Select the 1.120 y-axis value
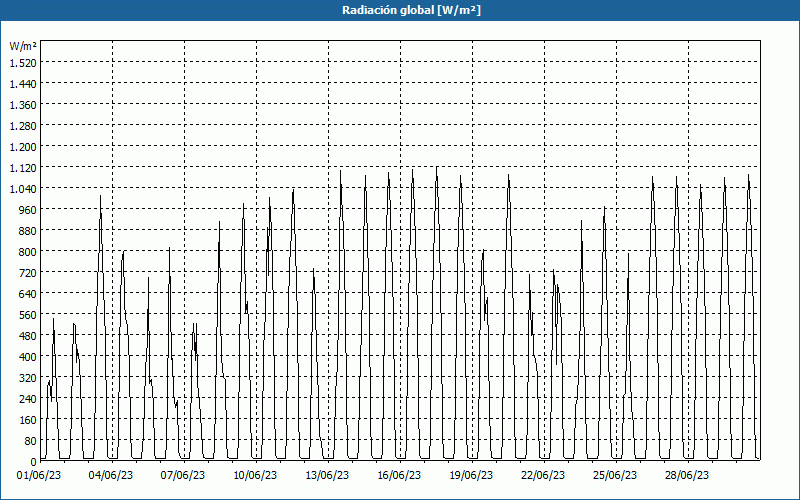800x500 pixels. tap(23, 168)
